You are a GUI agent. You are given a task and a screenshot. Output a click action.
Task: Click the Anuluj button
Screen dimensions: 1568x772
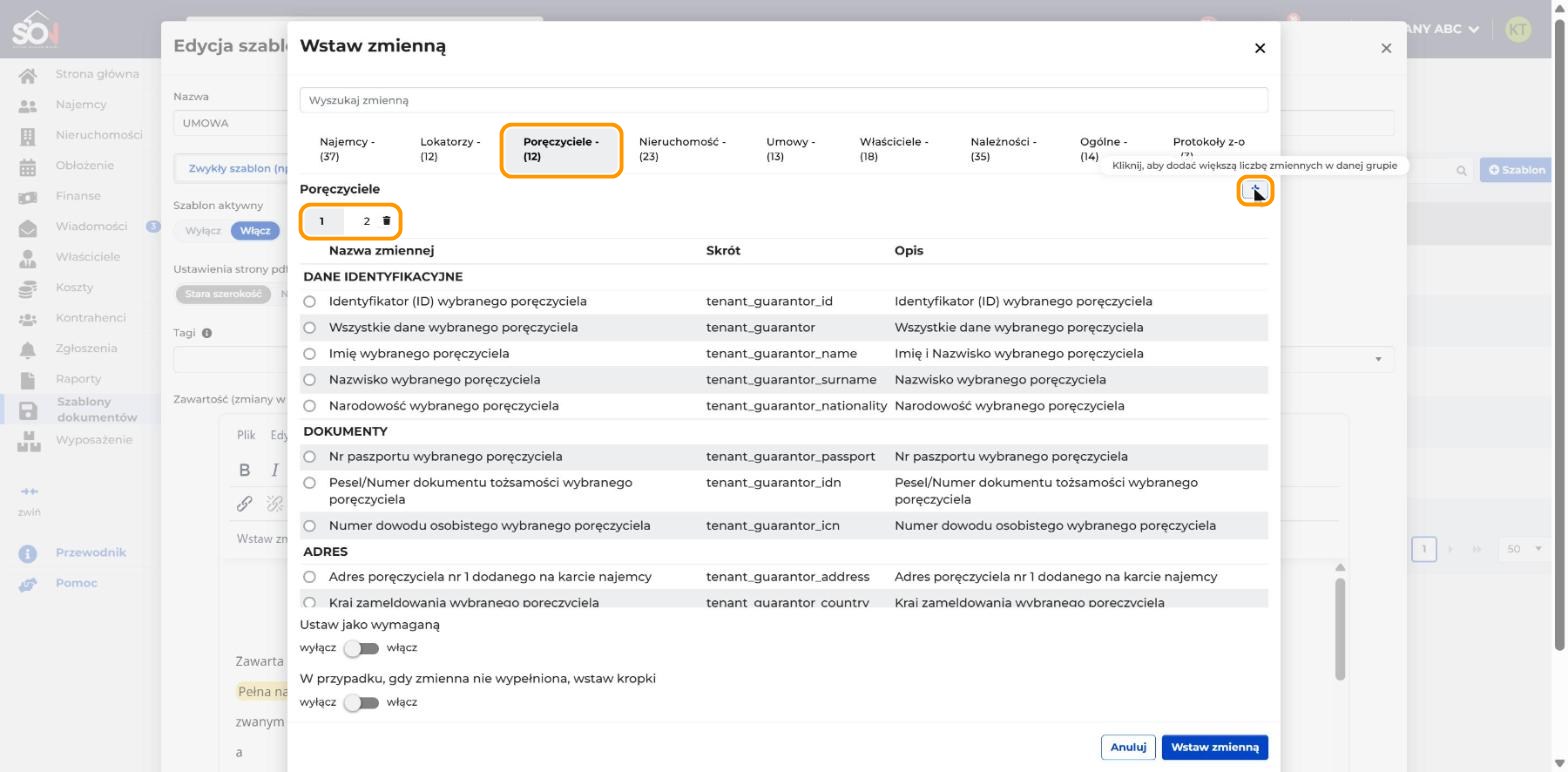[x=1128, y=747]
